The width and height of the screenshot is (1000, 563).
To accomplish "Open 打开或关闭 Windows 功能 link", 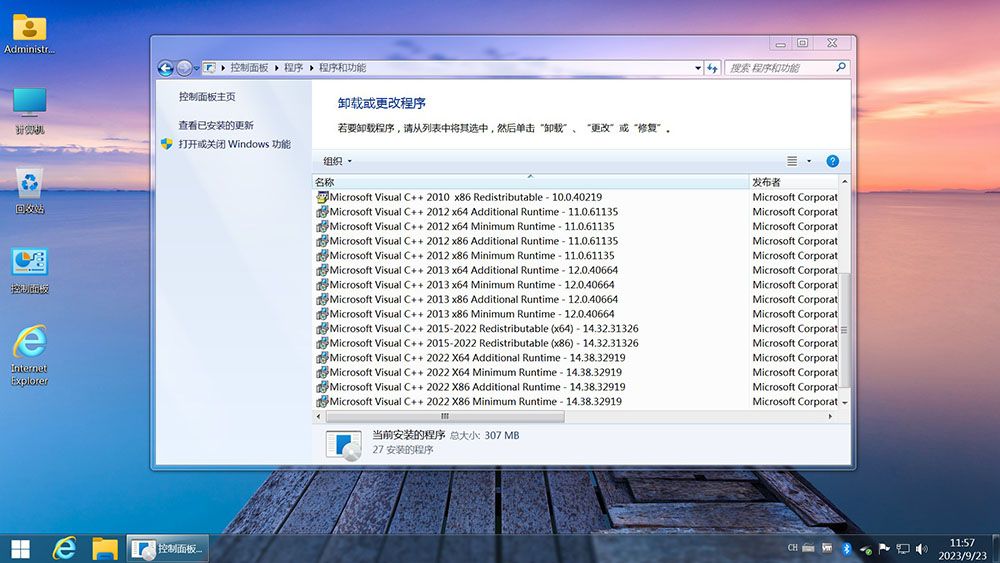I will 234,144.
